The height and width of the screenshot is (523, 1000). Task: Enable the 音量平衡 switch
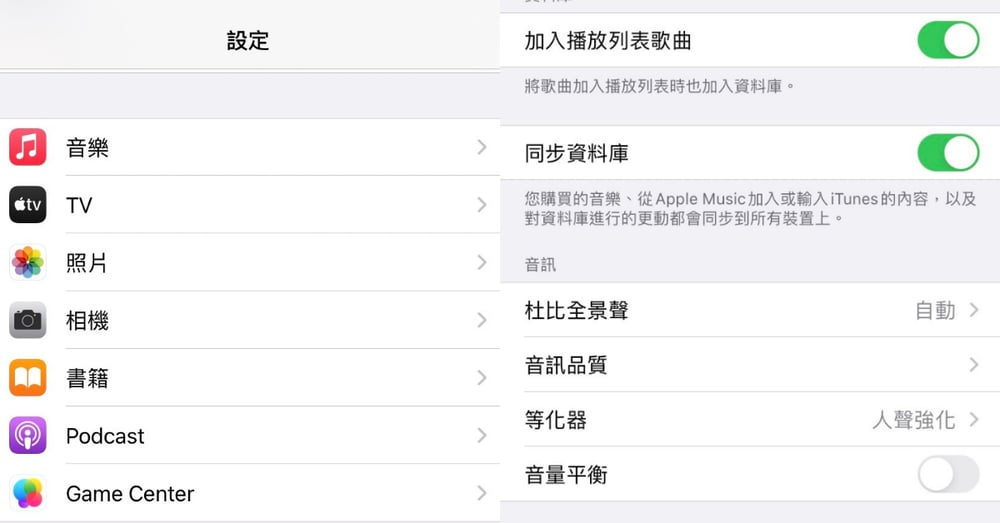tap(948, 474)
